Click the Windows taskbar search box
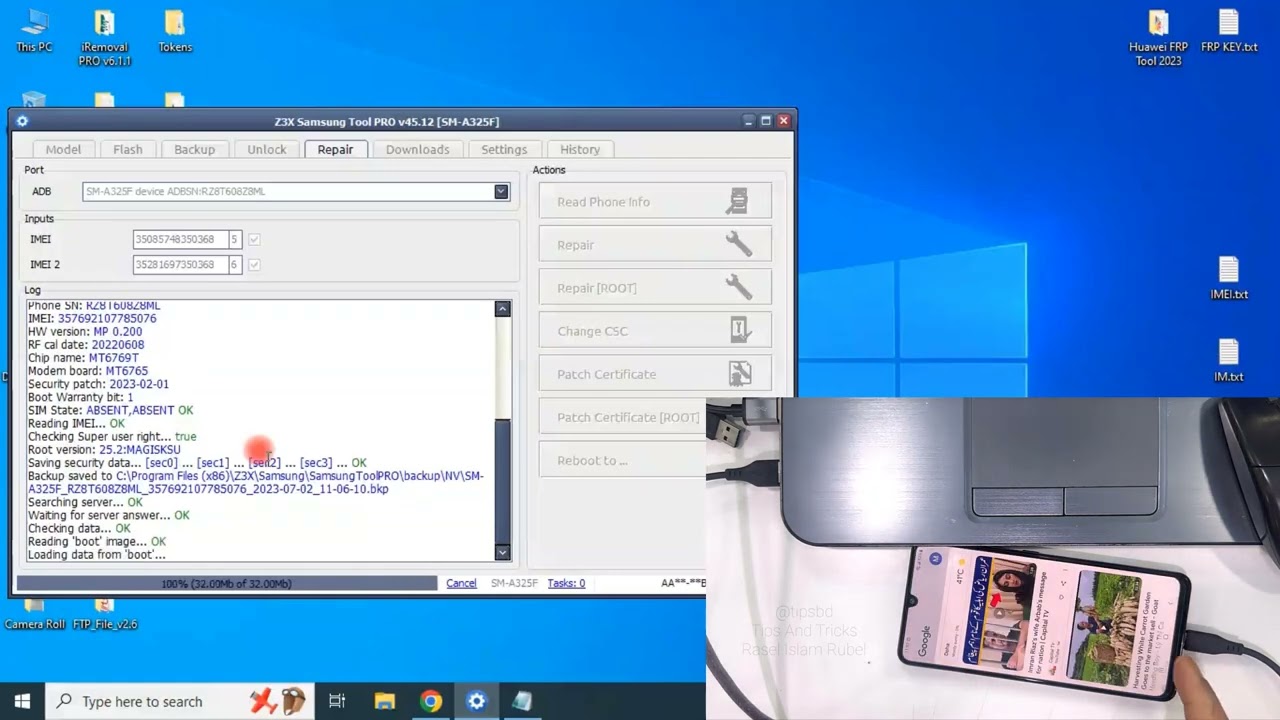 point(182,701)
